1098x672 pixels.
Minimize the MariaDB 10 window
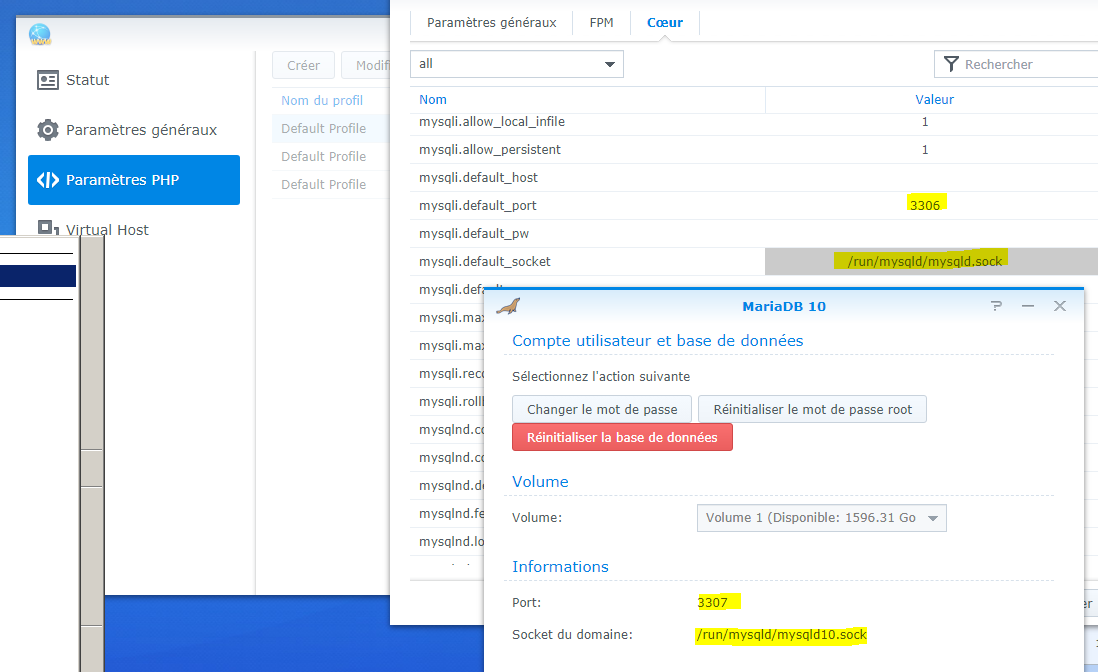tap(1028, 306)
